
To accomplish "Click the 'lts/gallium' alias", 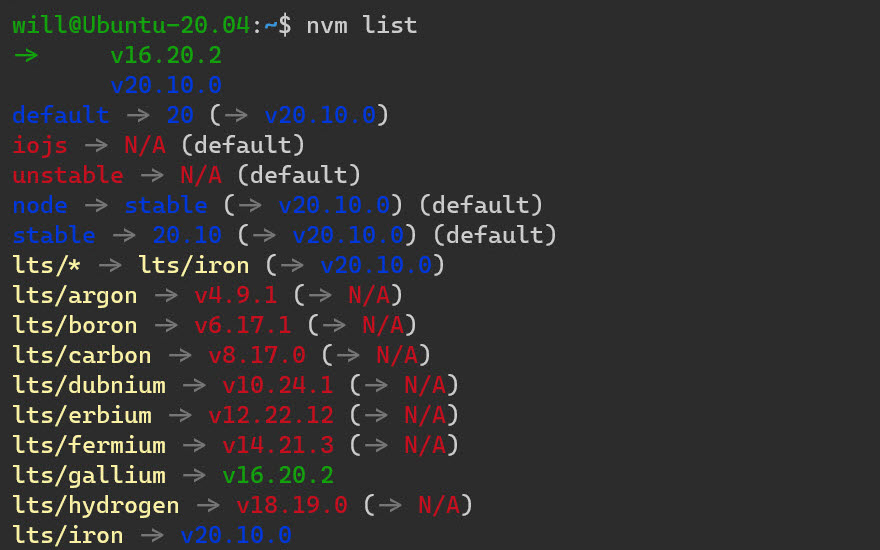I will [x=89, y=476].
